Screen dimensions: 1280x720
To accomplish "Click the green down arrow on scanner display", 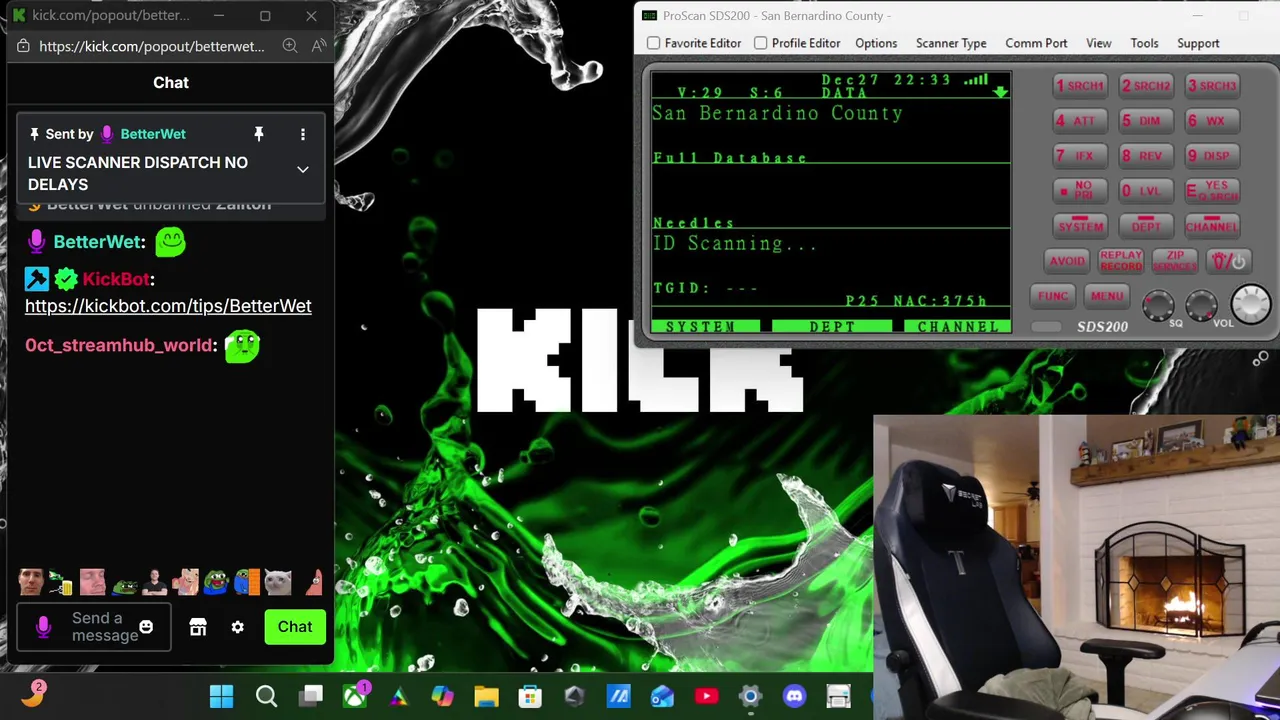I will [x=1000, y=93].
